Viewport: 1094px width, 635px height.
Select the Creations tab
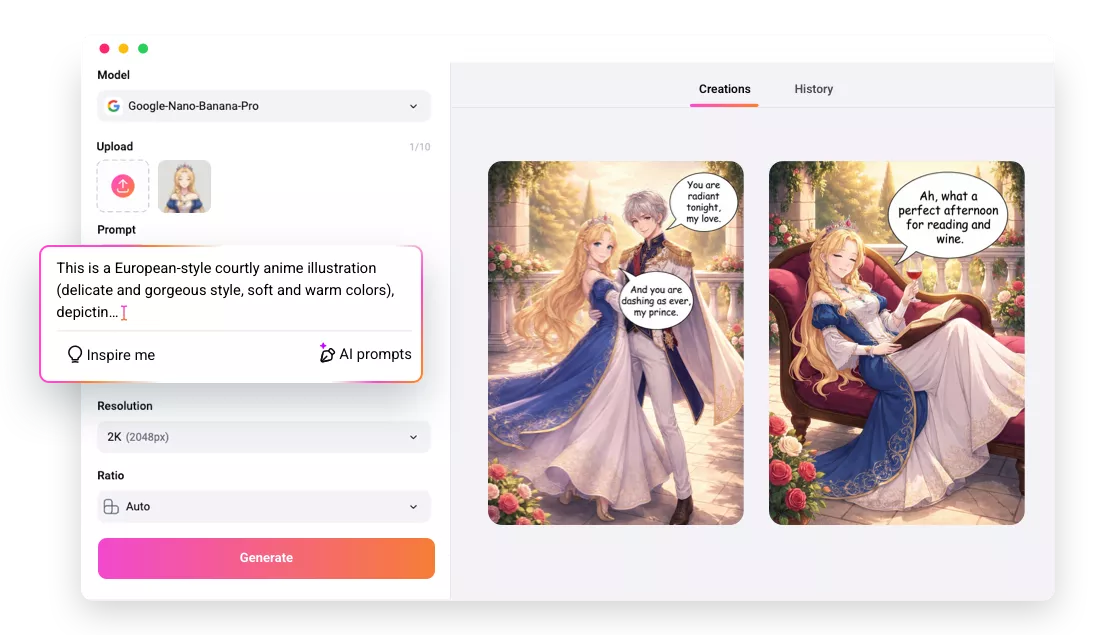click(x=724, y=89)
